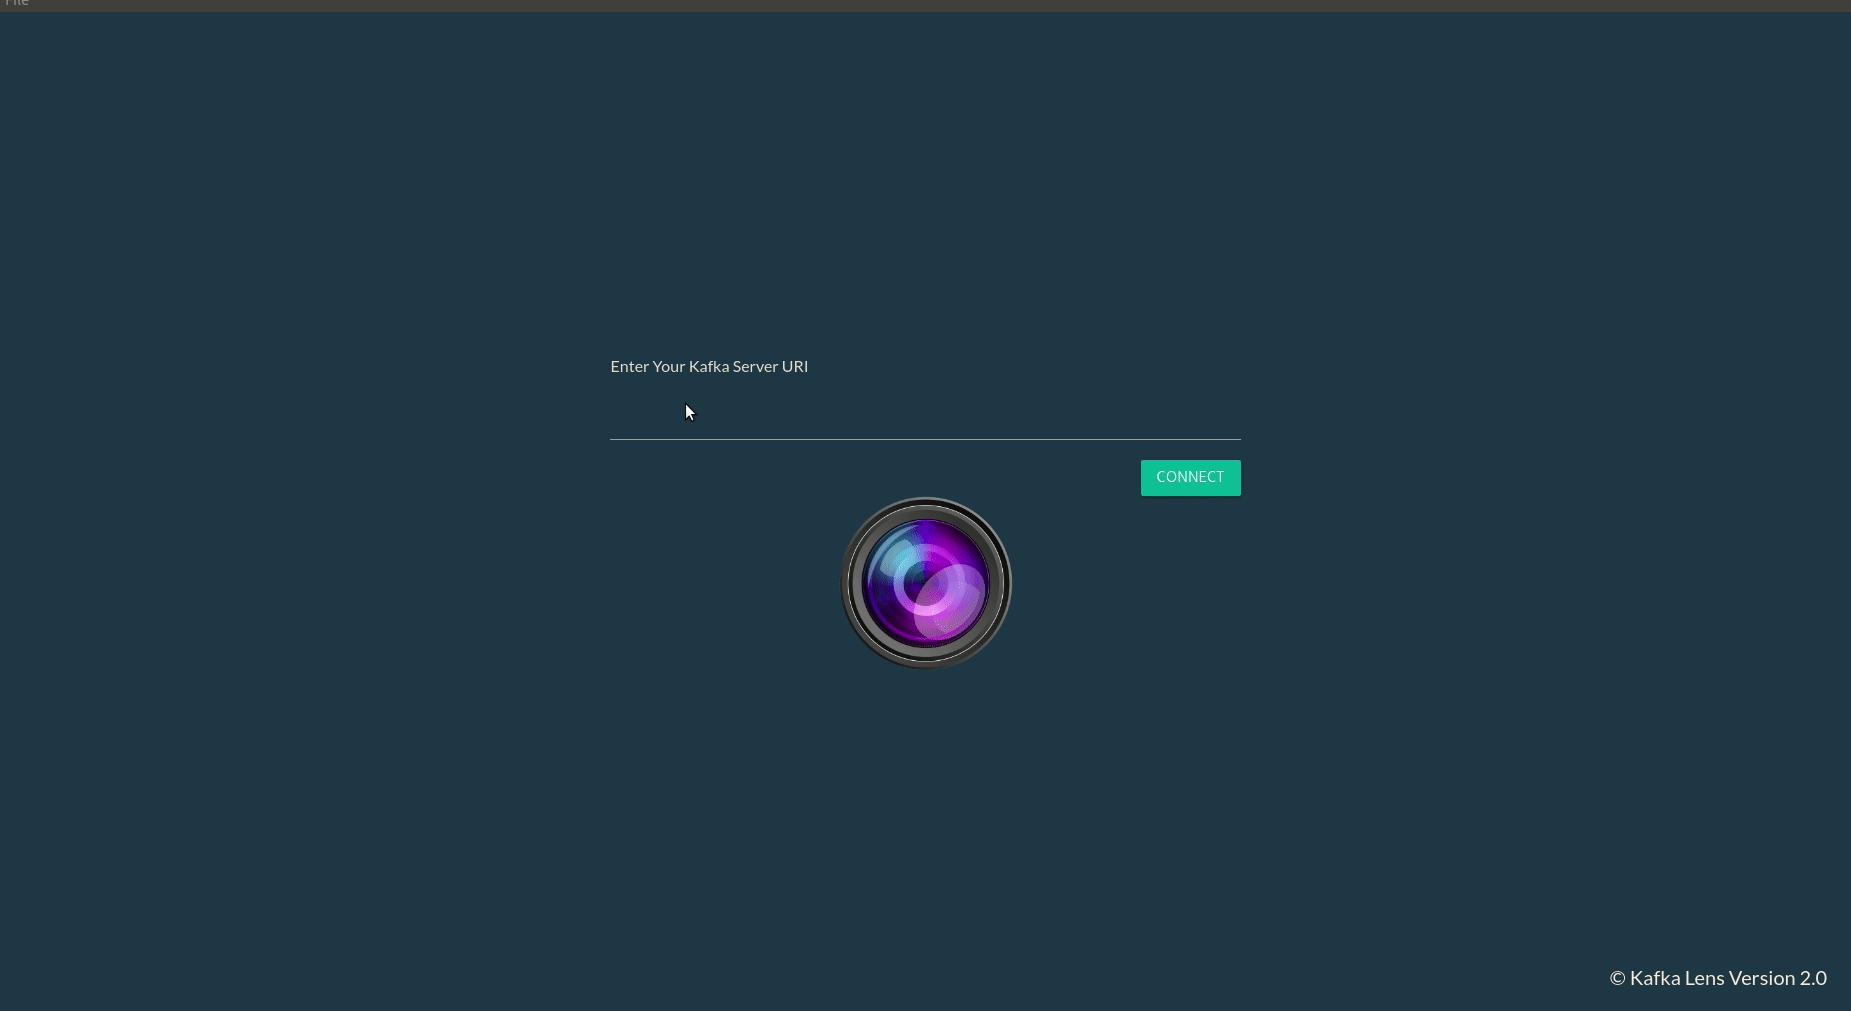The width and height of the screenshot is (1851, 1011).
Task: Click the 'Kafka Lens Version 2.0' footer text
Action: [1718, 978]
